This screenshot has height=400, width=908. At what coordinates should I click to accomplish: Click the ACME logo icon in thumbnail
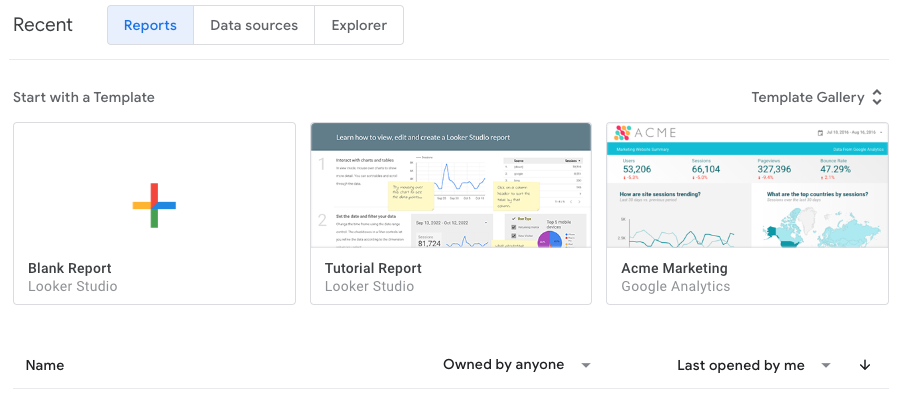622,133
